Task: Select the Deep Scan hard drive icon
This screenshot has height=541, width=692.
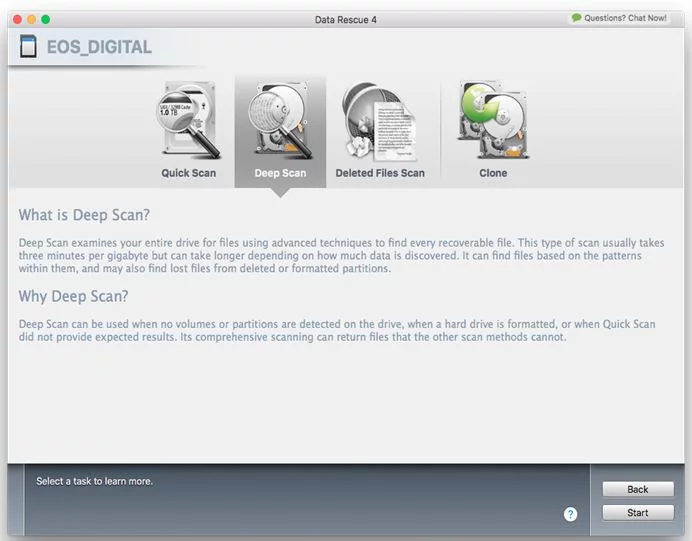Action: click(280, 120)
